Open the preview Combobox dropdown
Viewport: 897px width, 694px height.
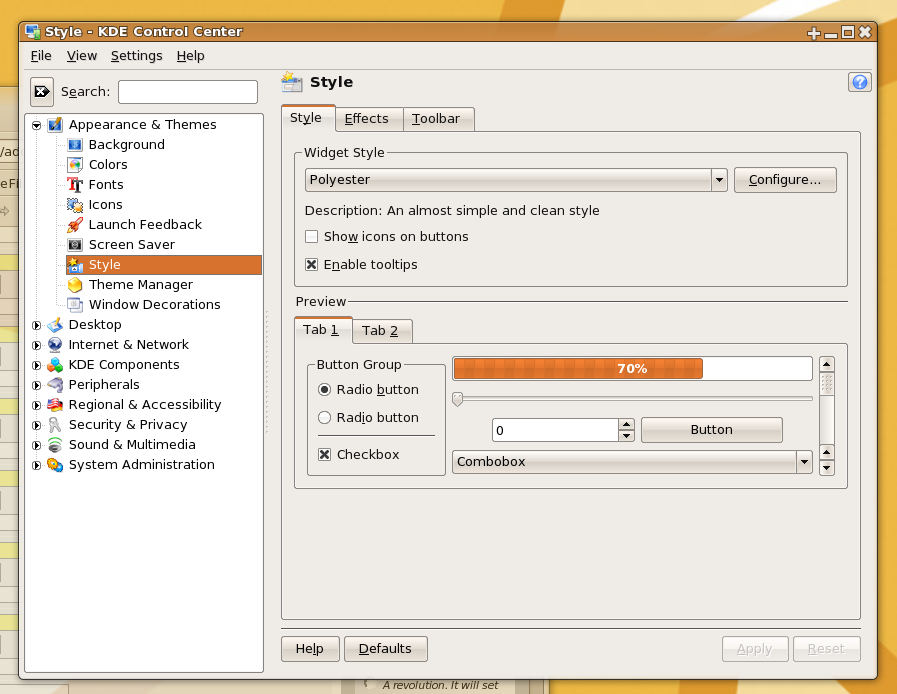tap(804, 462)
